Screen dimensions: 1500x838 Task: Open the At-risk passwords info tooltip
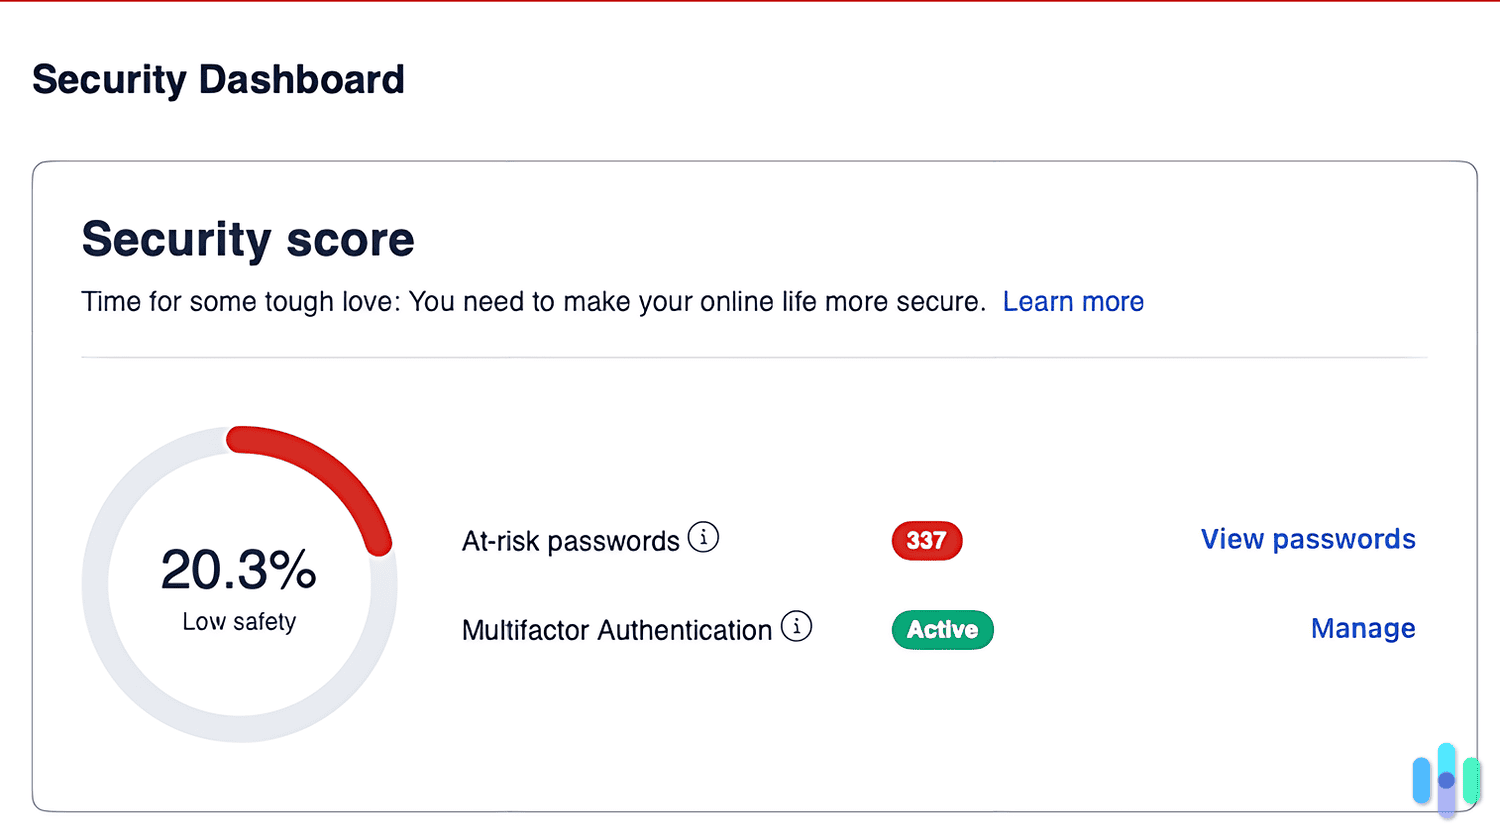point(704,537)
